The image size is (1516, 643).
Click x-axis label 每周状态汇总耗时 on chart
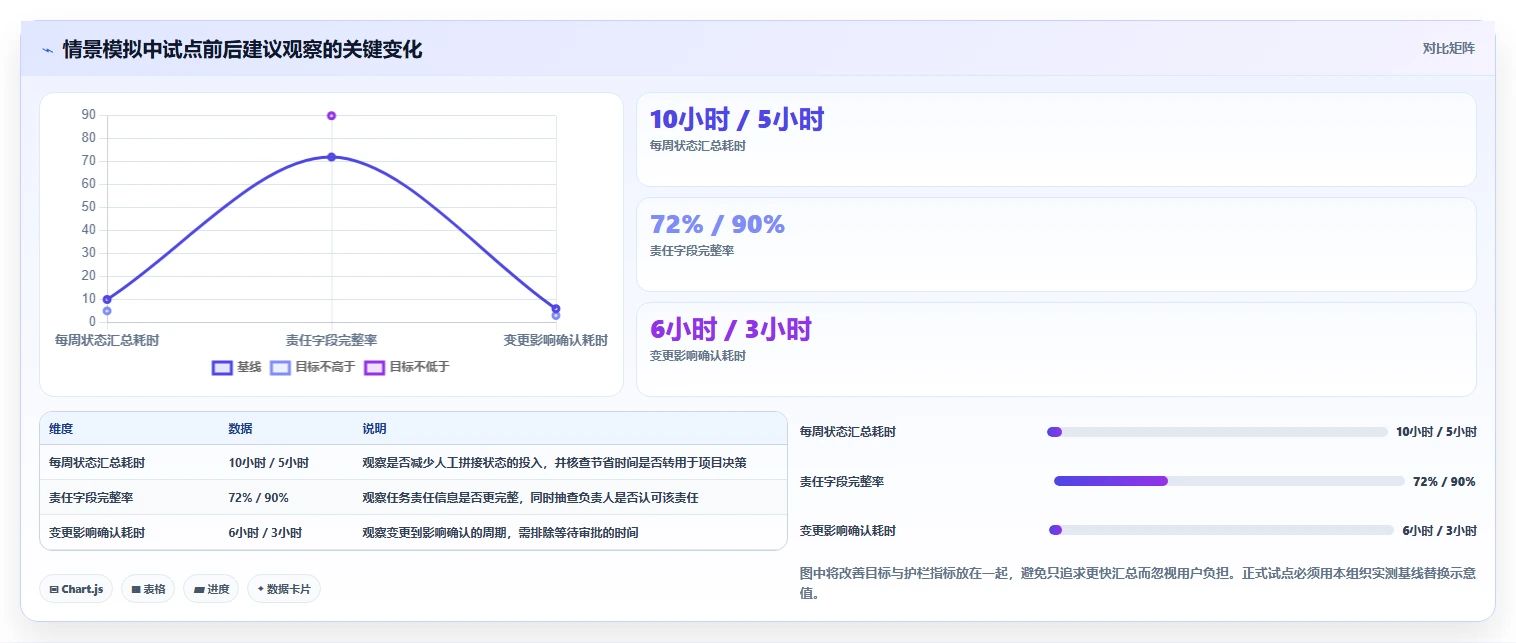[x=107, y=341]
